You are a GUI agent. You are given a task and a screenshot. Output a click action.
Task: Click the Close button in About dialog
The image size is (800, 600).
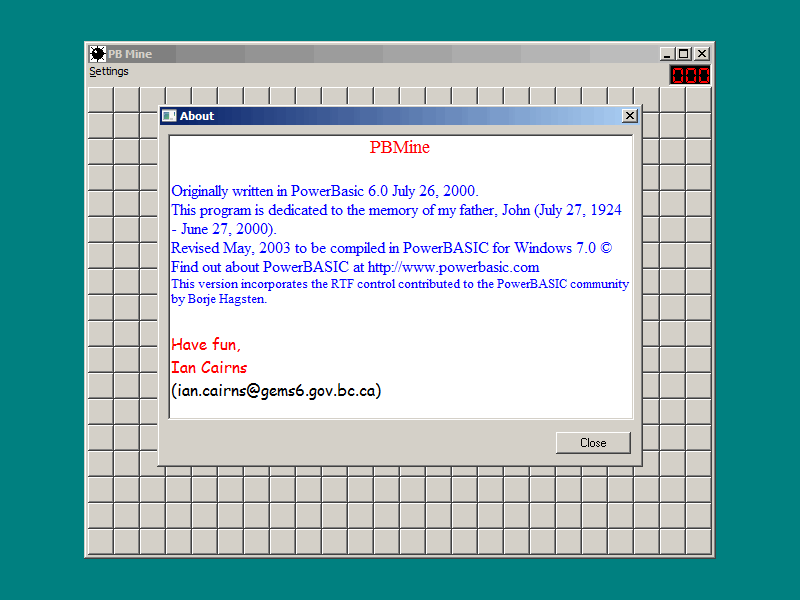[x=593, y=443]
